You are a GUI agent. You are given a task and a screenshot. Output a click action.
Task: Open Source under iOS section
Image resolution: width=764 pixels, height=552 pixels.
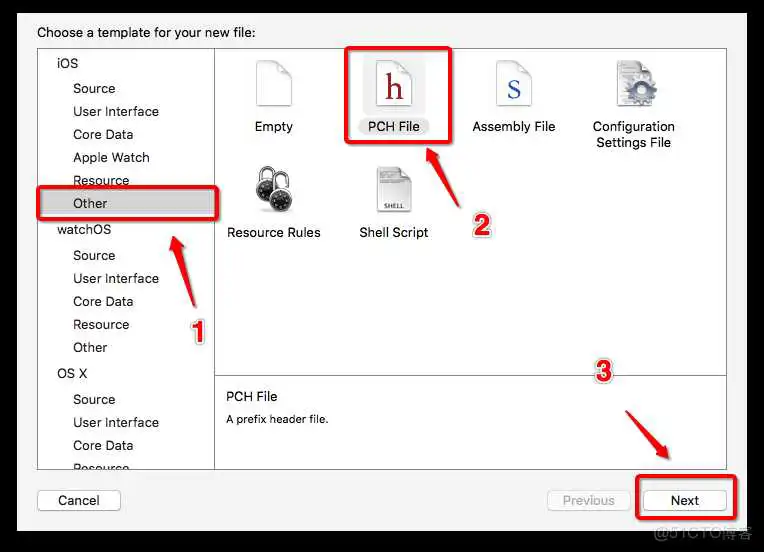click(x=94, y=88)
